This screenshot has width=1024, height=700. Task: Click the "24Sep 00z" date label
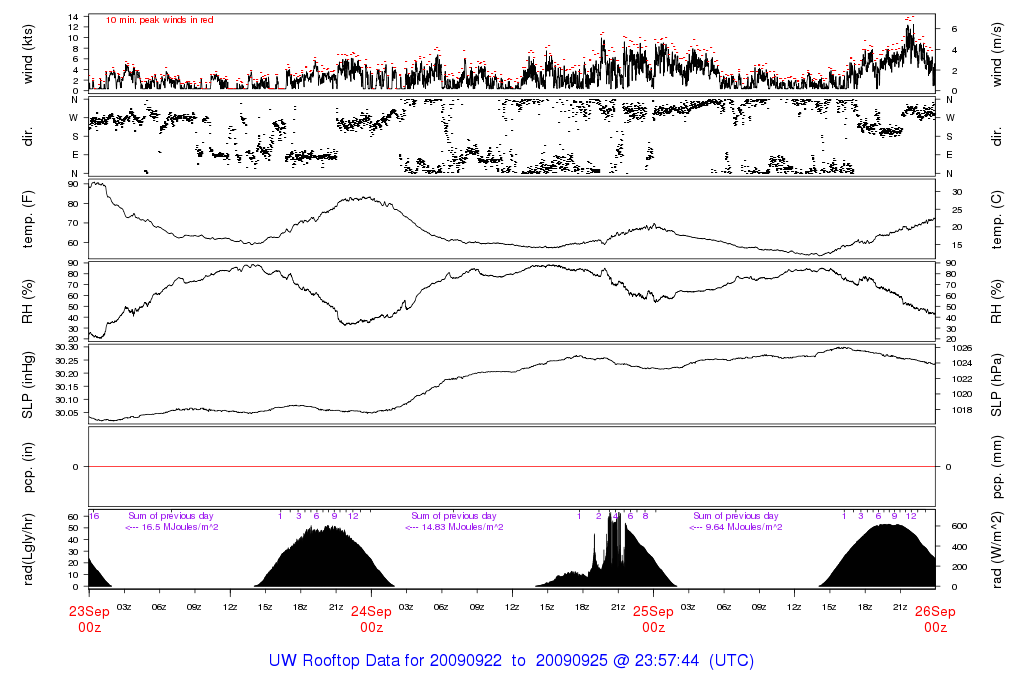[x=372, y=619]
